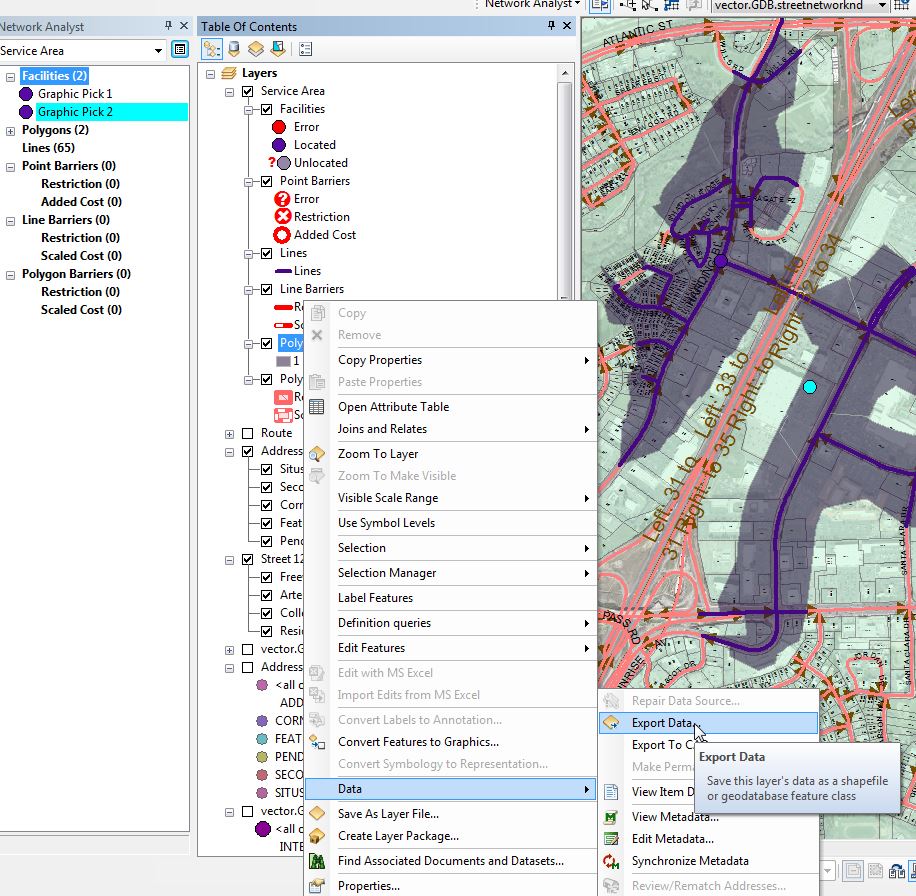Switch to List By Source view
The width and height of the screenshot is (916, 896).
click(234, 48)
